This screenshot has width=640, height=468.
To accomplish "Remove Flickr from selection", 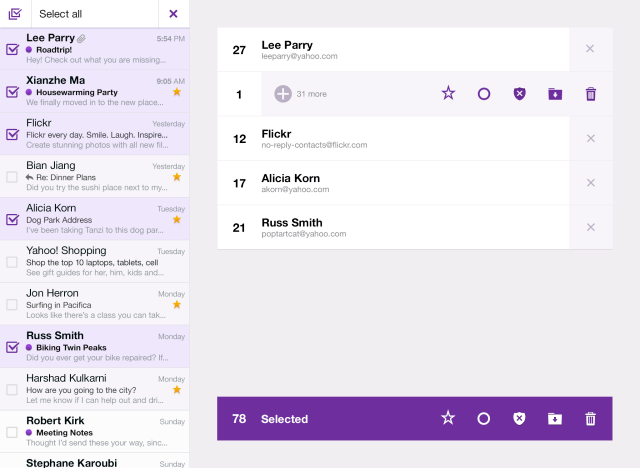I will (x=591, y=138).
